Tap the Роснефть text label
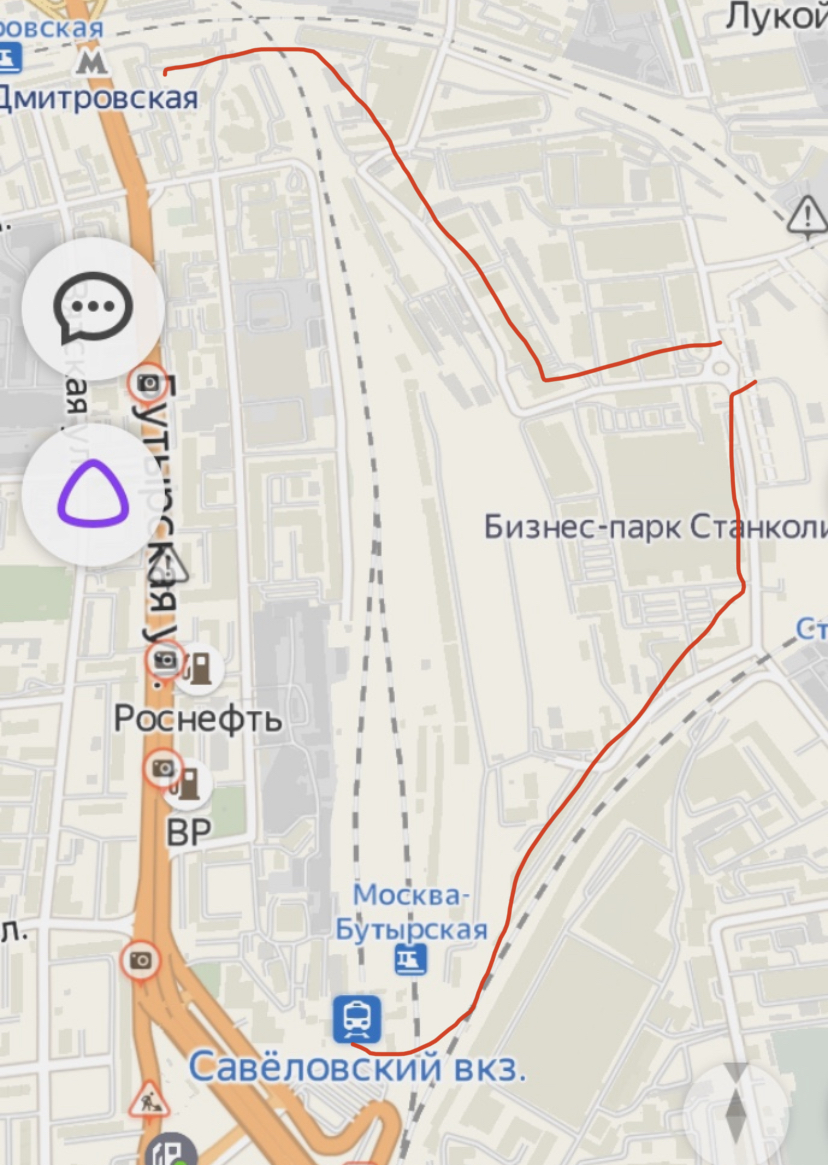Viewport: 828px width, 1165px height. [198, 718]
